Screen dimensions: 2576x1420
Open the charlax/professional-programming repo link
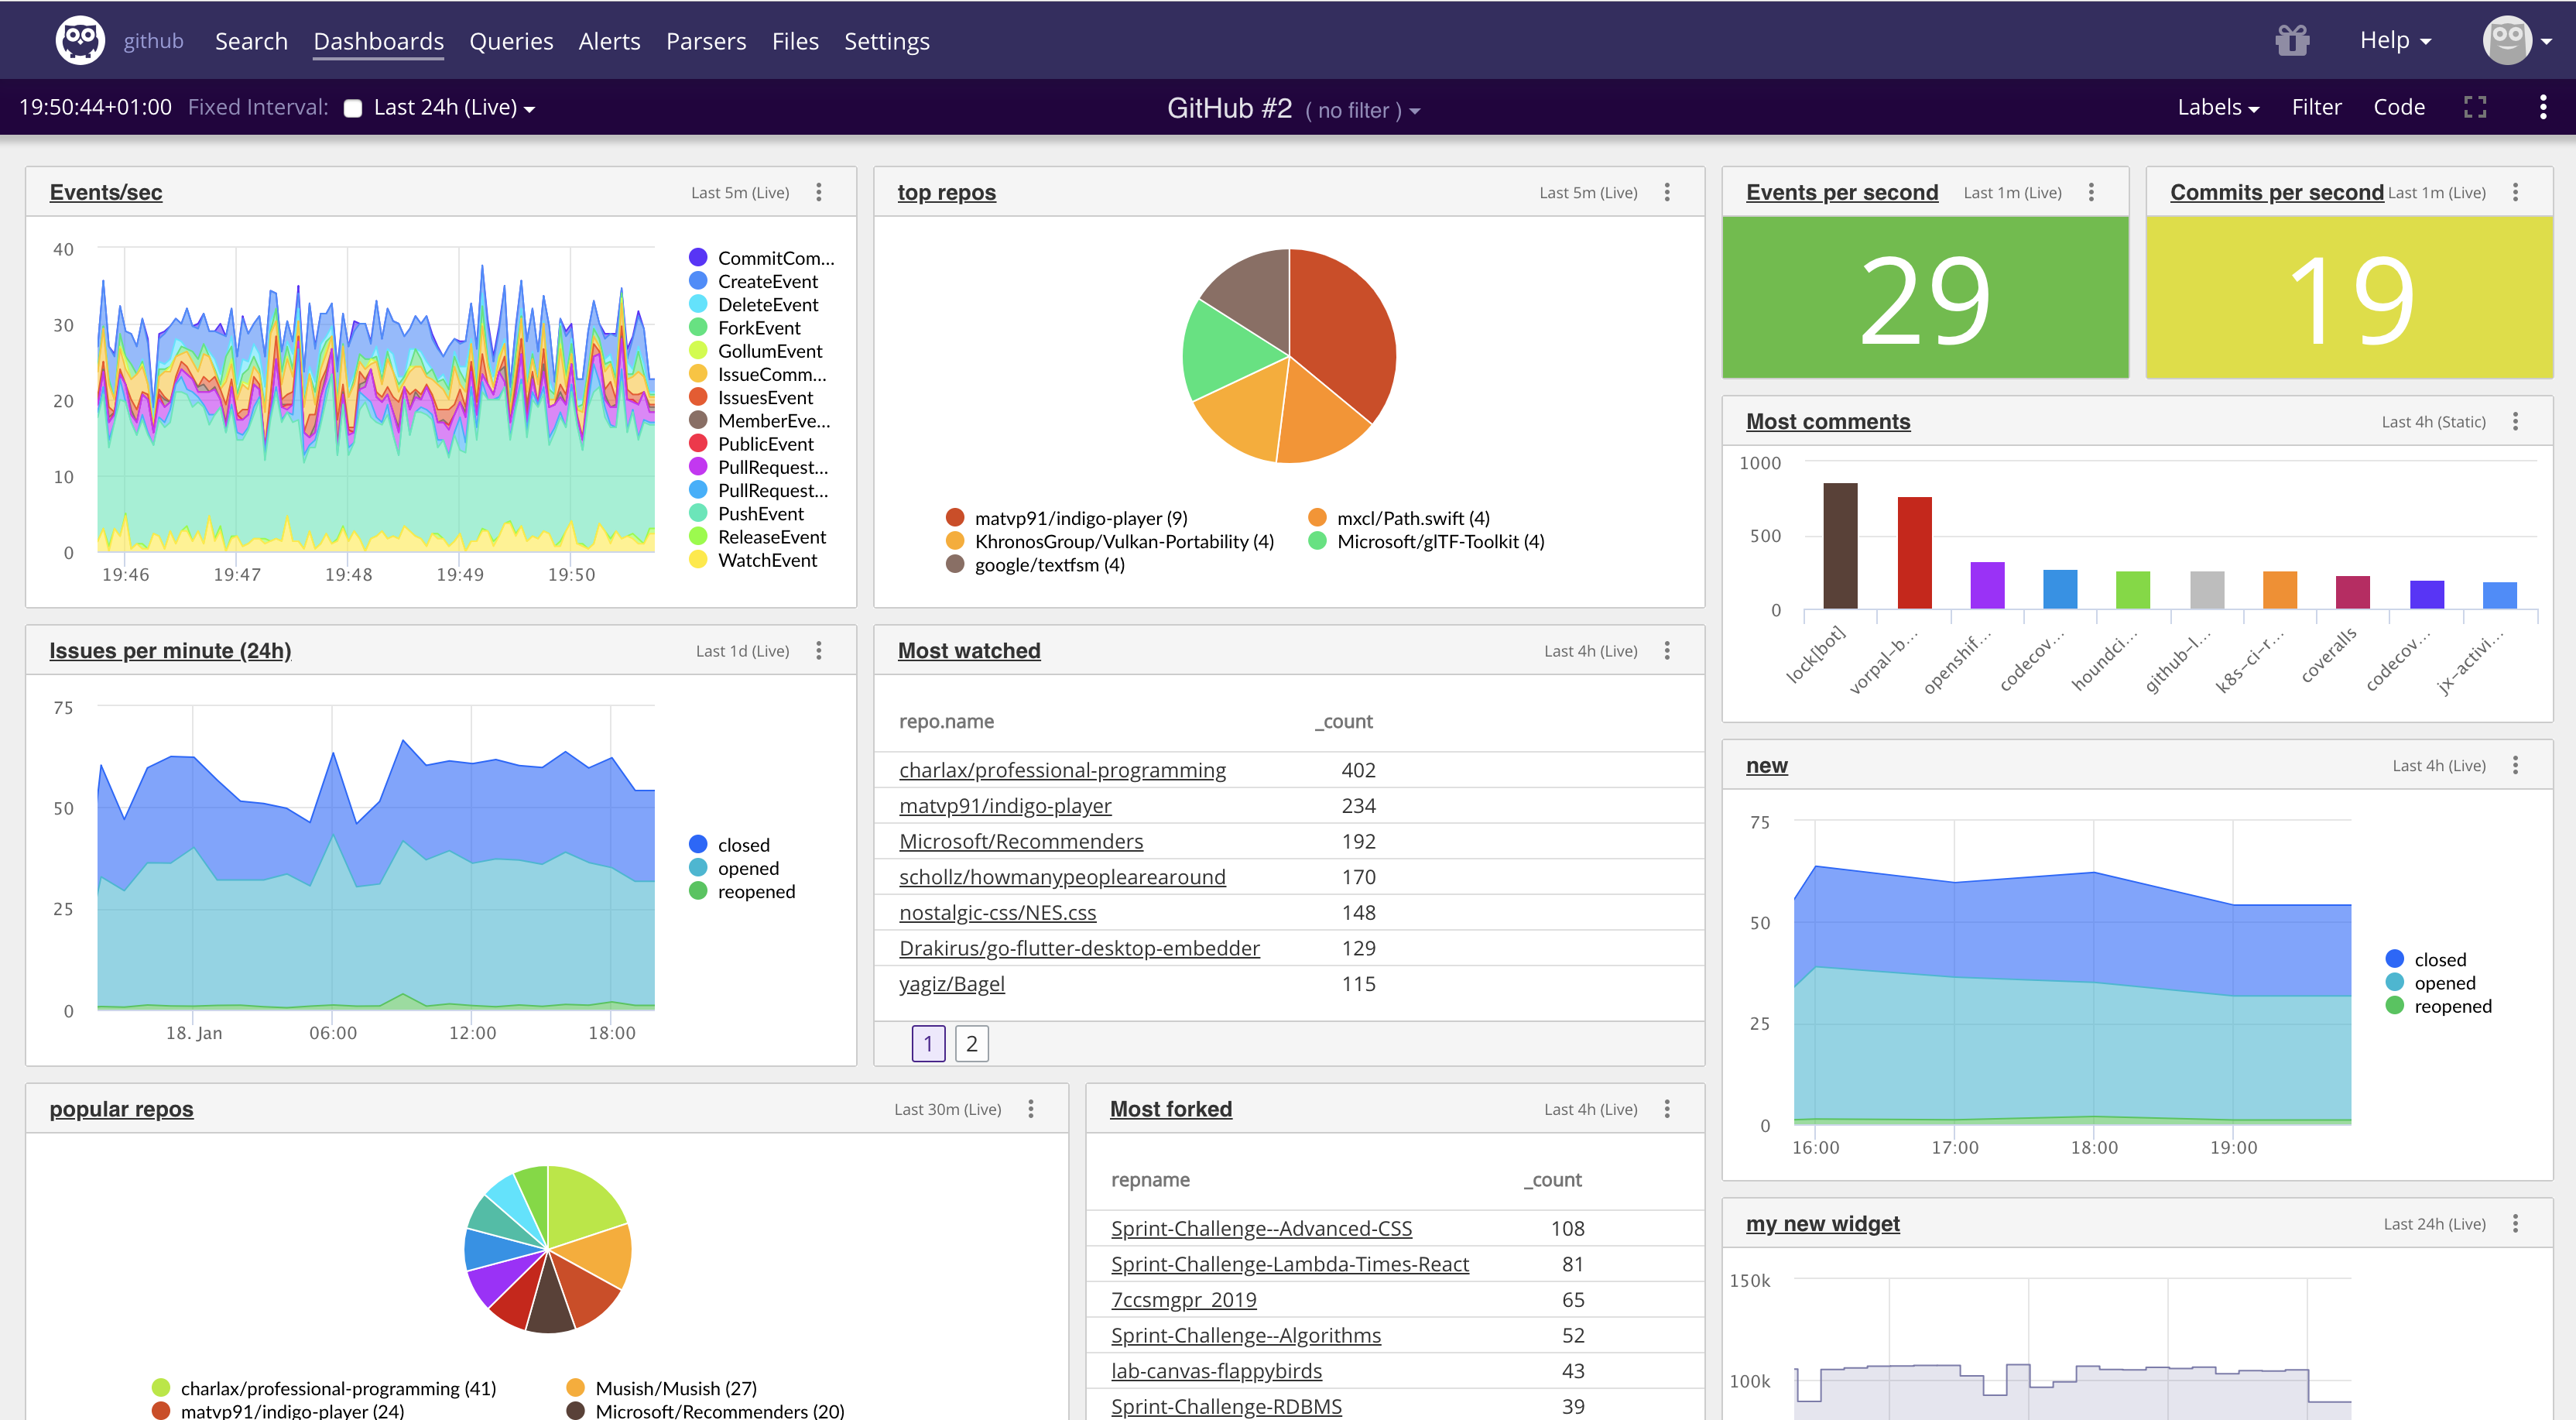tap(1062, 770)
